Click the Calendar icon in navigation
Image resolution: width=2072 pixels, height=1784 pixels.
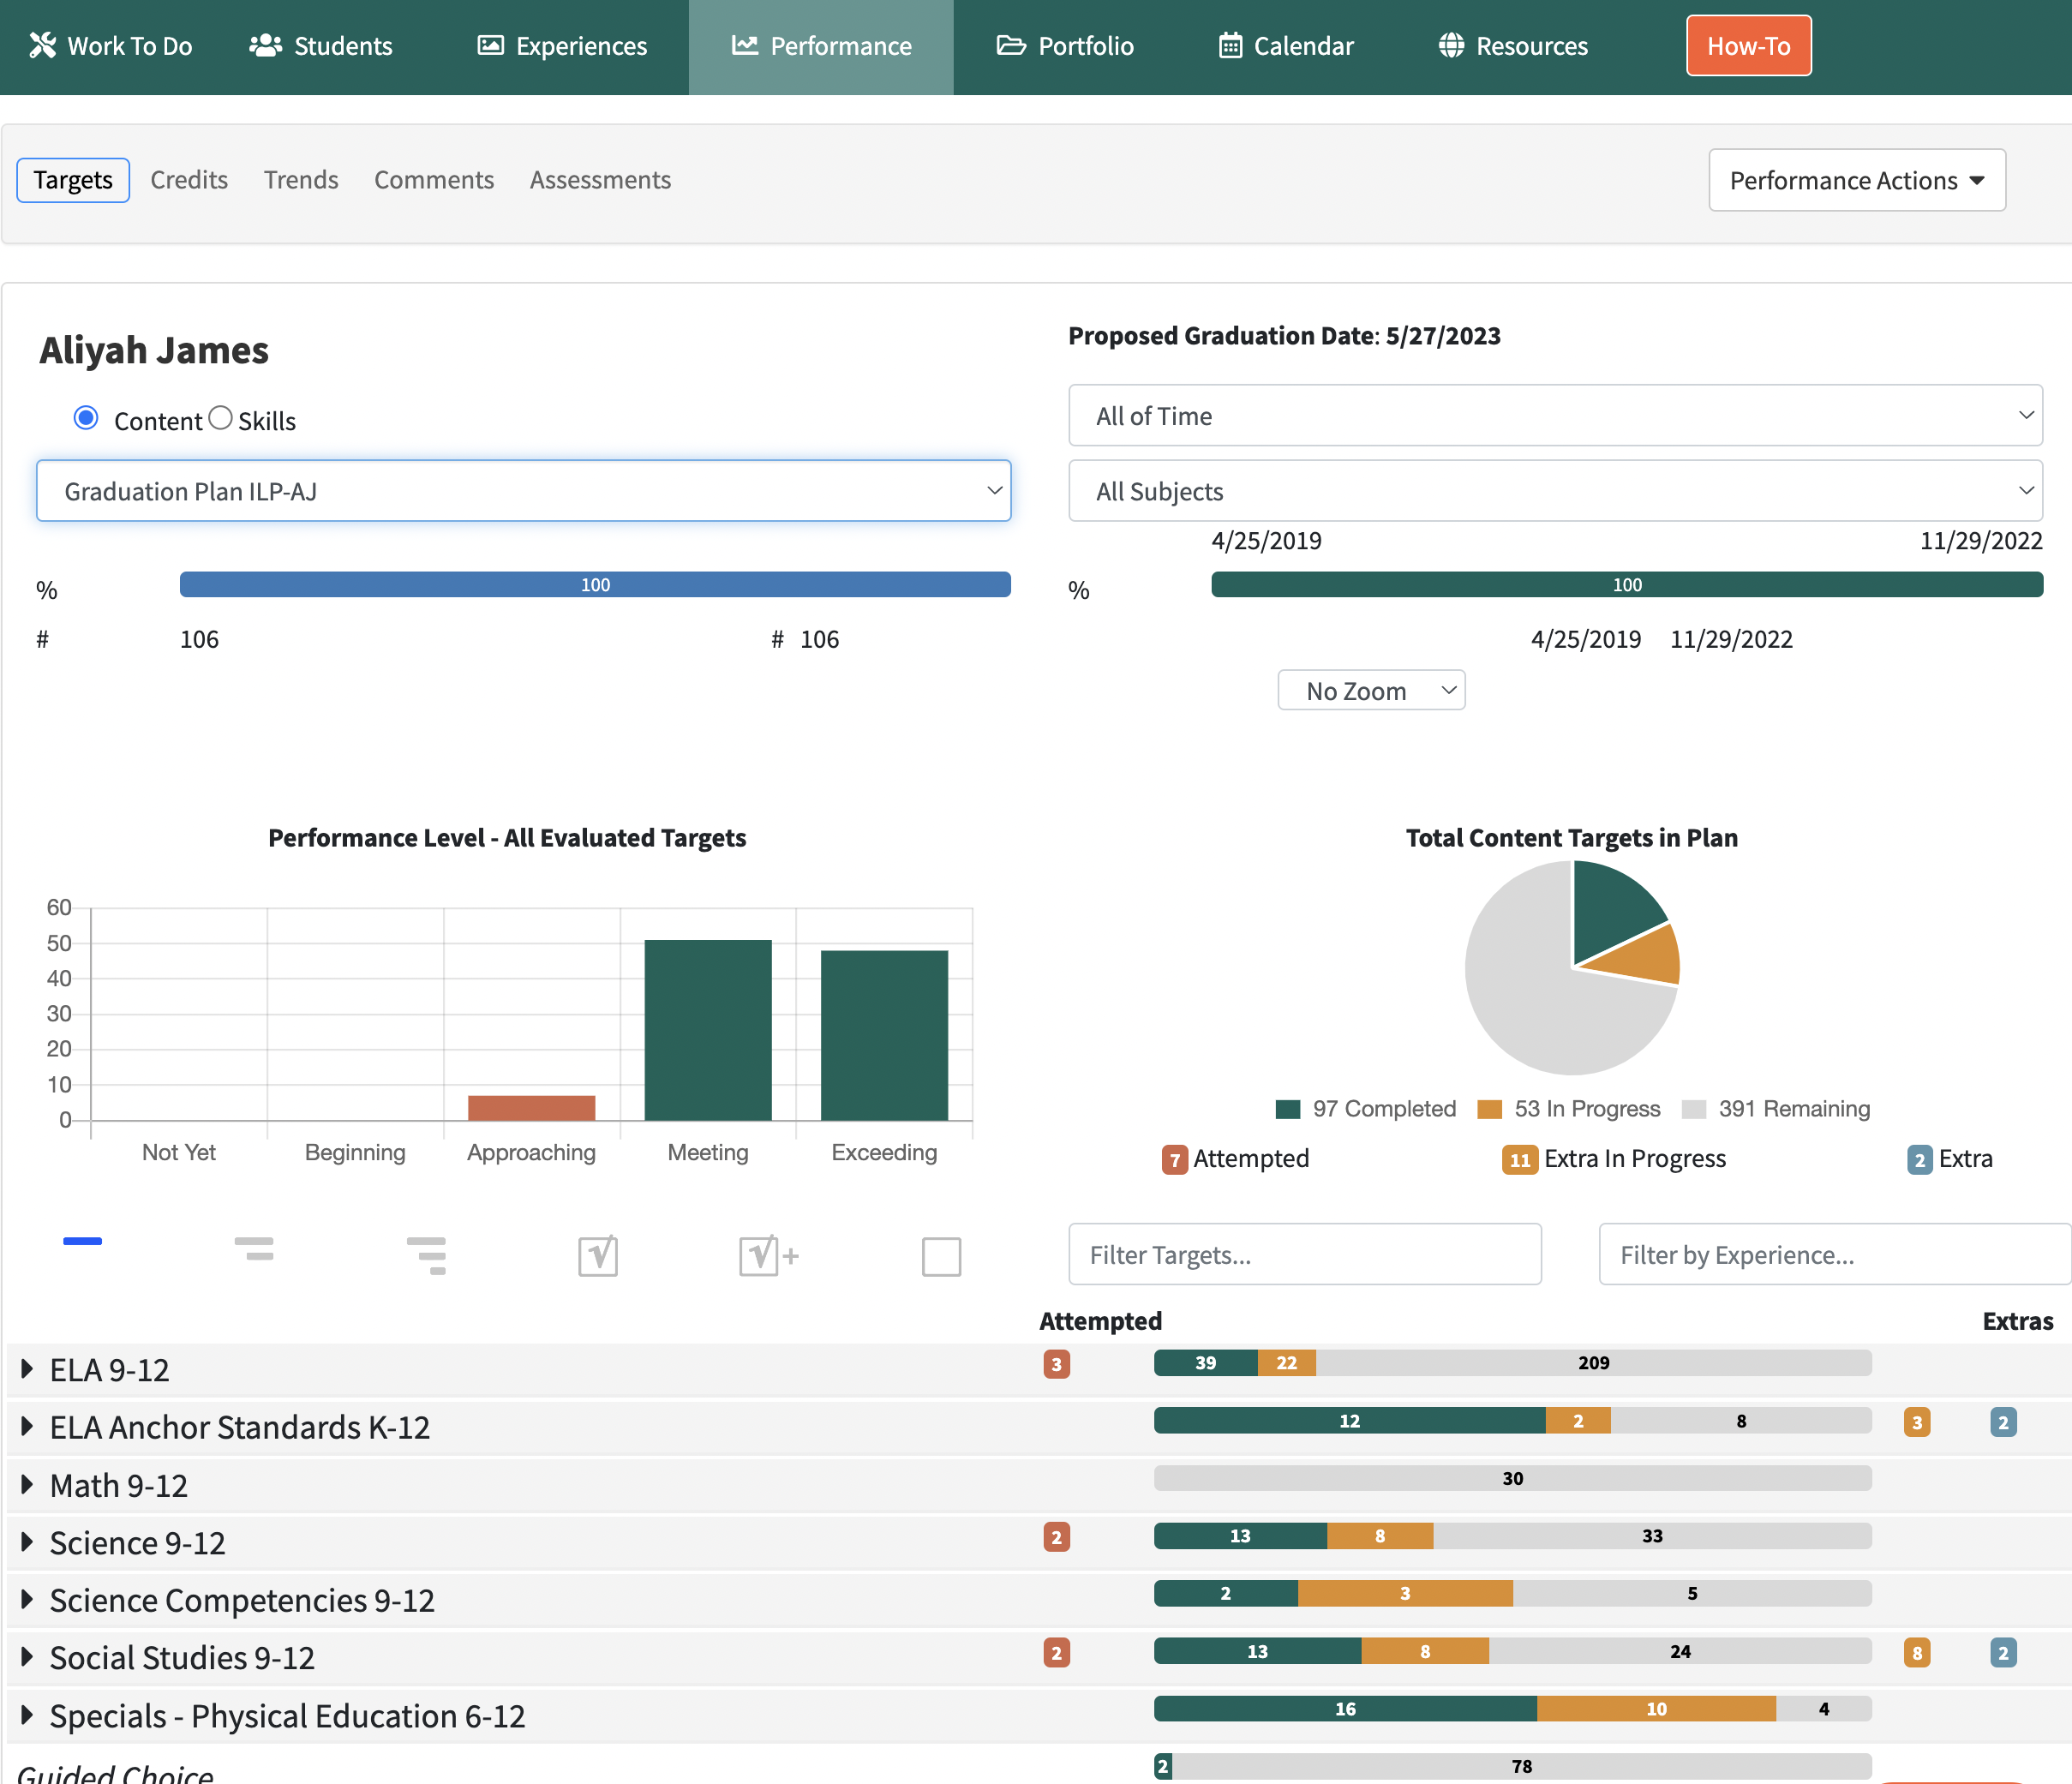coord(1230,45)
